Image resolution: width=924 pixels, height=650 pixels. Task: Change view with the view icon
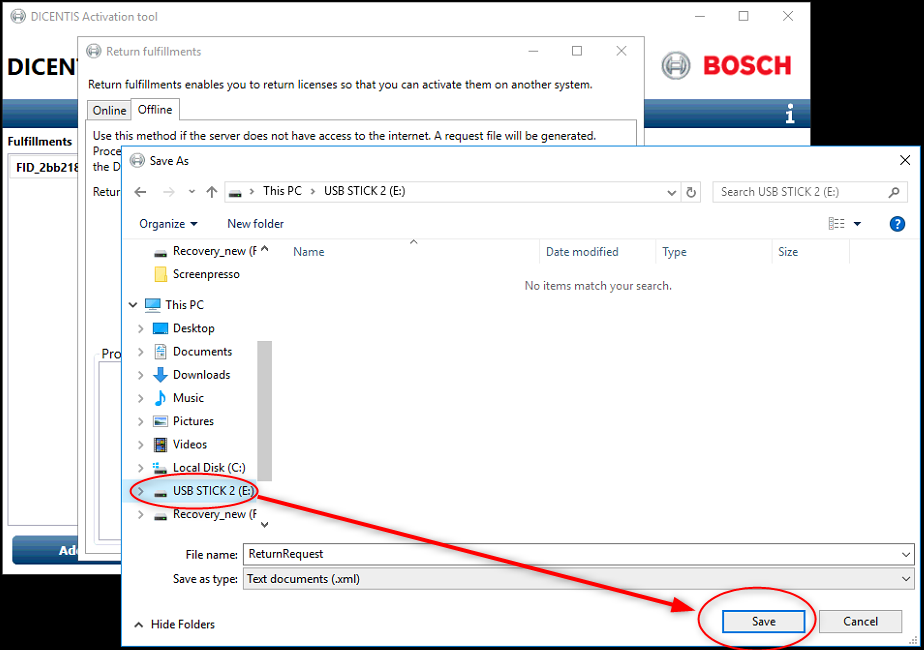tap(836, 224)
